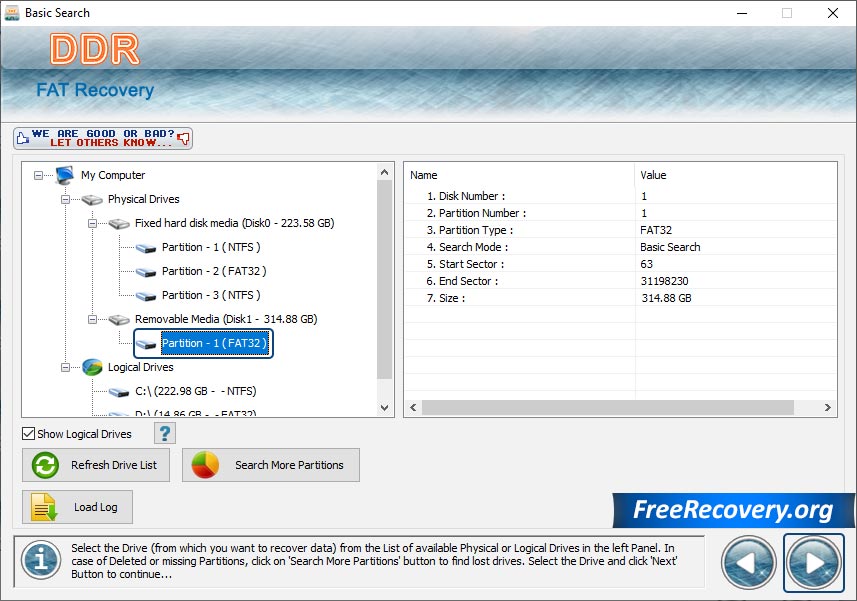Select the Removable Media (Disk1) entry

[x=226, y=319]
